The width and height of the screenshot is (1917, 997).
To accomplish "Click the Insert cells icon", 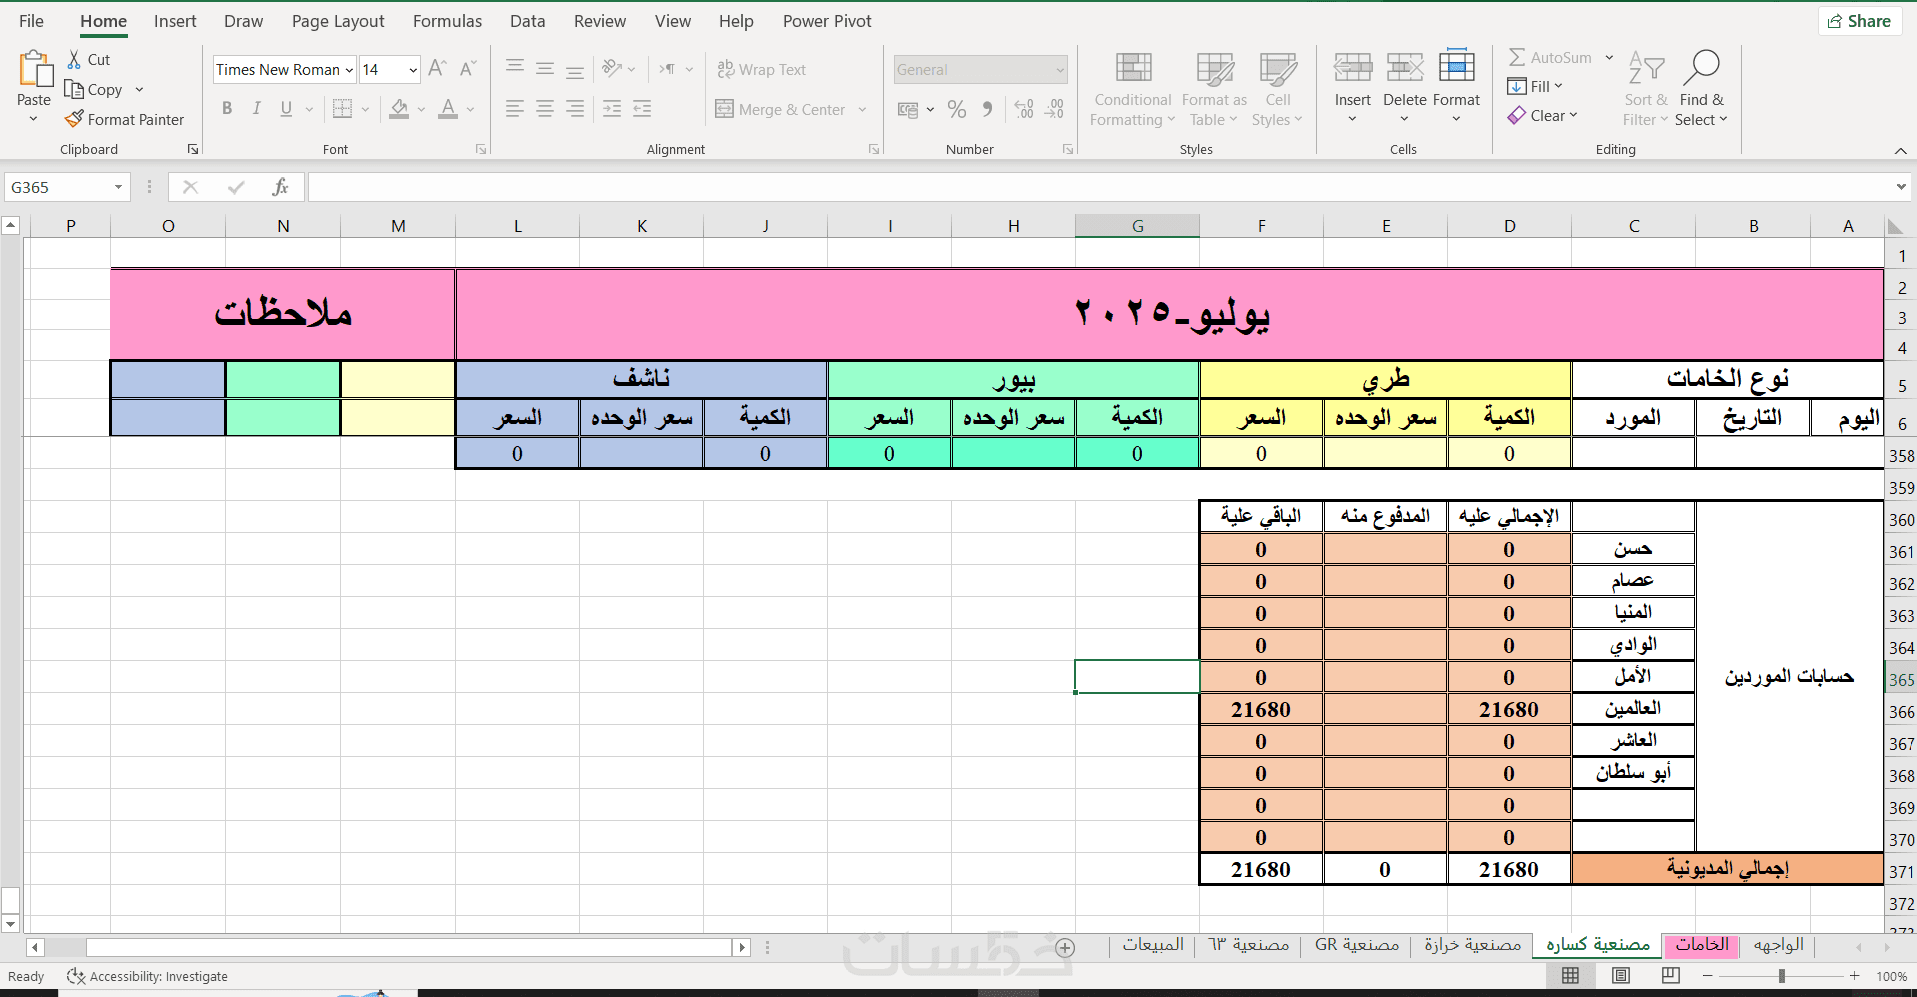I will click(1352, 68).
